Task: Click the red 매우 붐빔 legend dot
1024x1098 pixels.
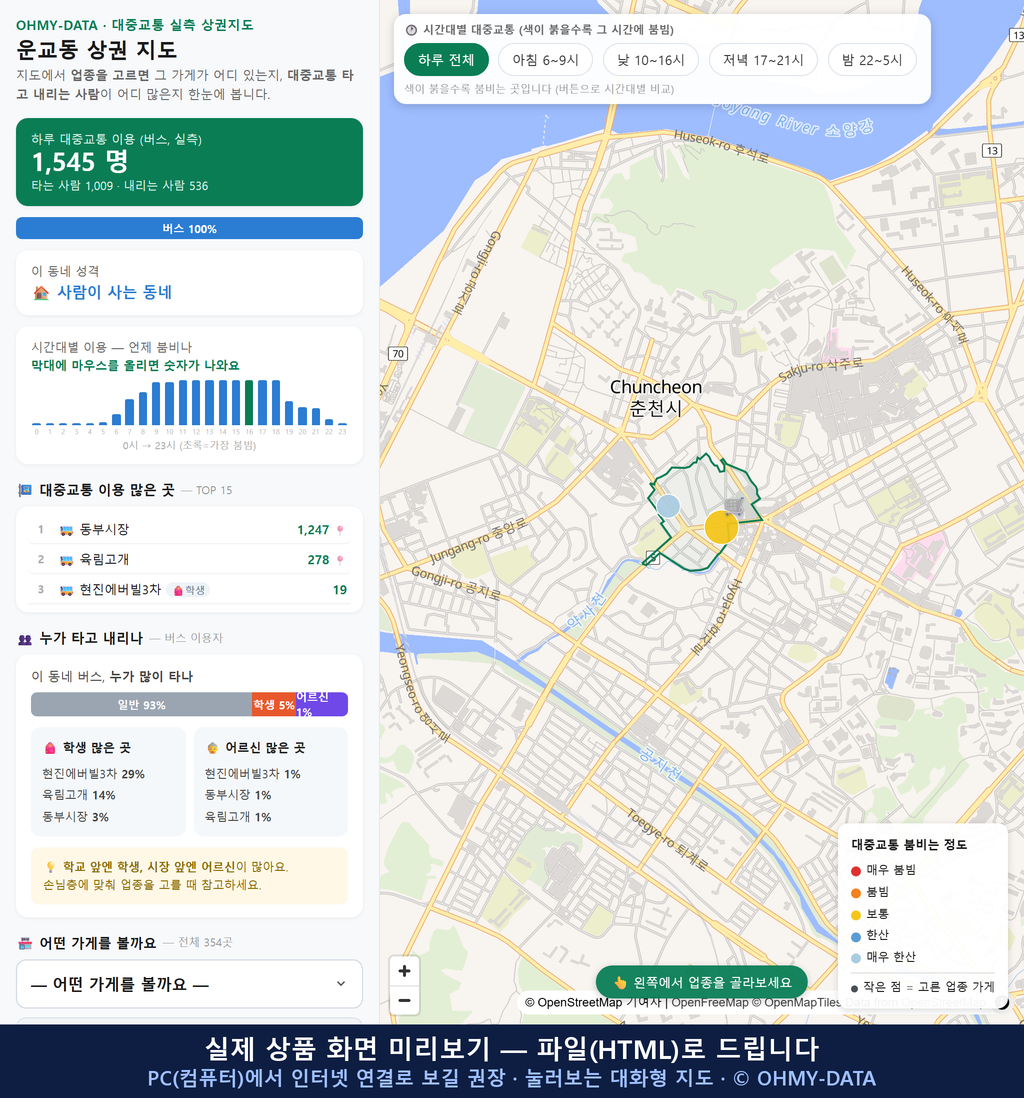Action: pos(856,870)
